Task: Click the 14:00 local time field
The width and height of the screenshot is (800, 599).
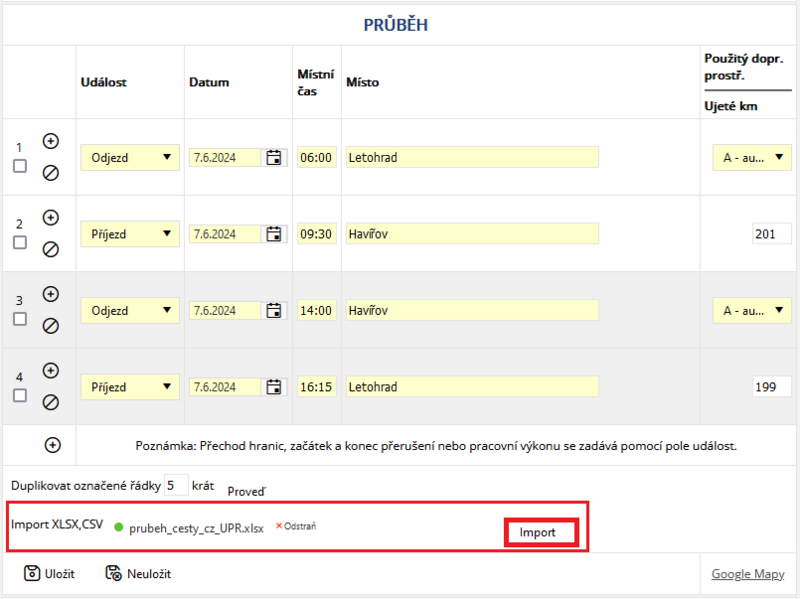Action: click(316, 311)
